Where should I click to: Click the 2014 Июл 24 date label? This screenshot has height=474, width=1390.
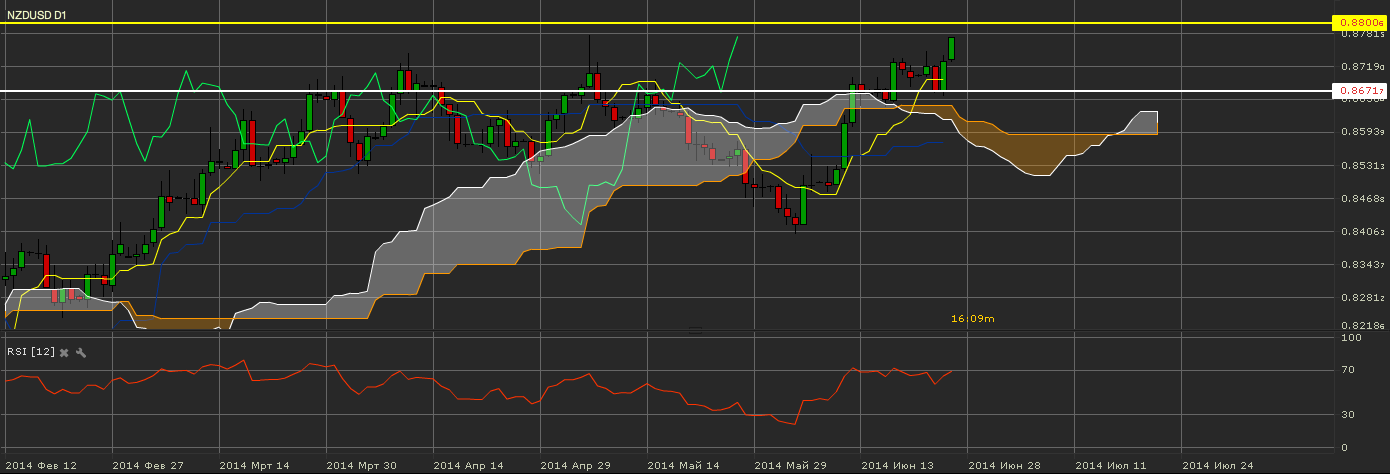pos(1217,465)
